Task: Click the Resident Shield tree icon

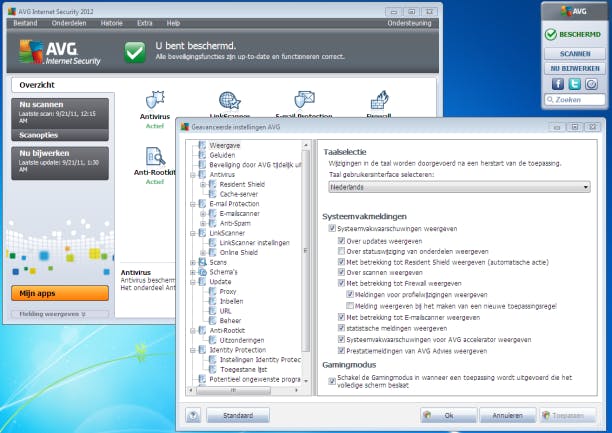Action: click(x=213, y=184)
